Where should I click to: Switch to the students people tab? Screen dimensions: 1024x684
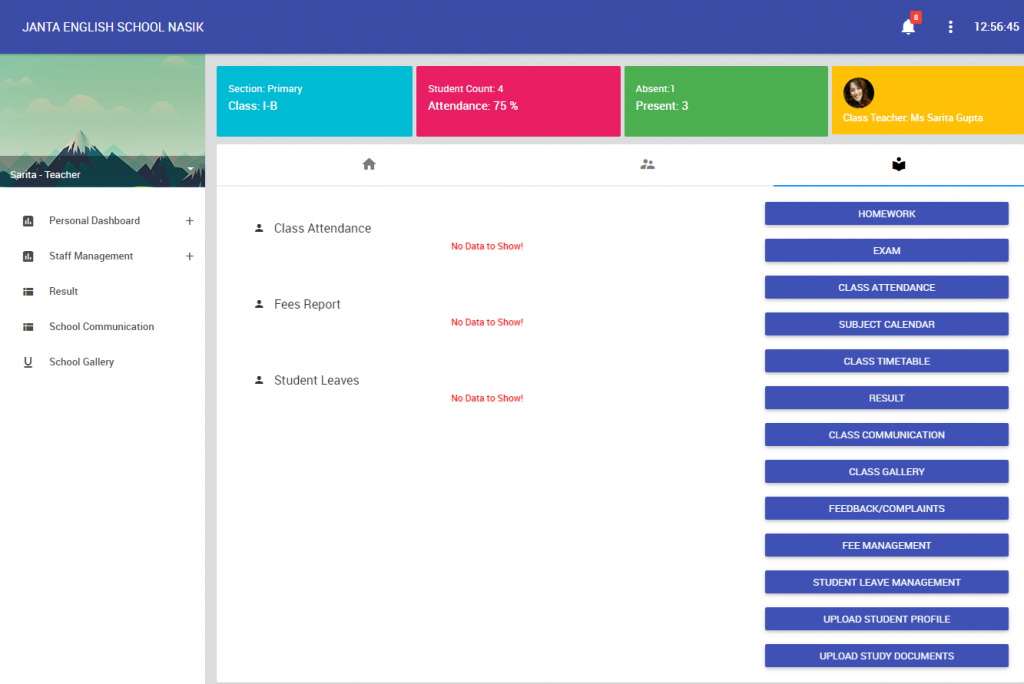click(647, 163)
